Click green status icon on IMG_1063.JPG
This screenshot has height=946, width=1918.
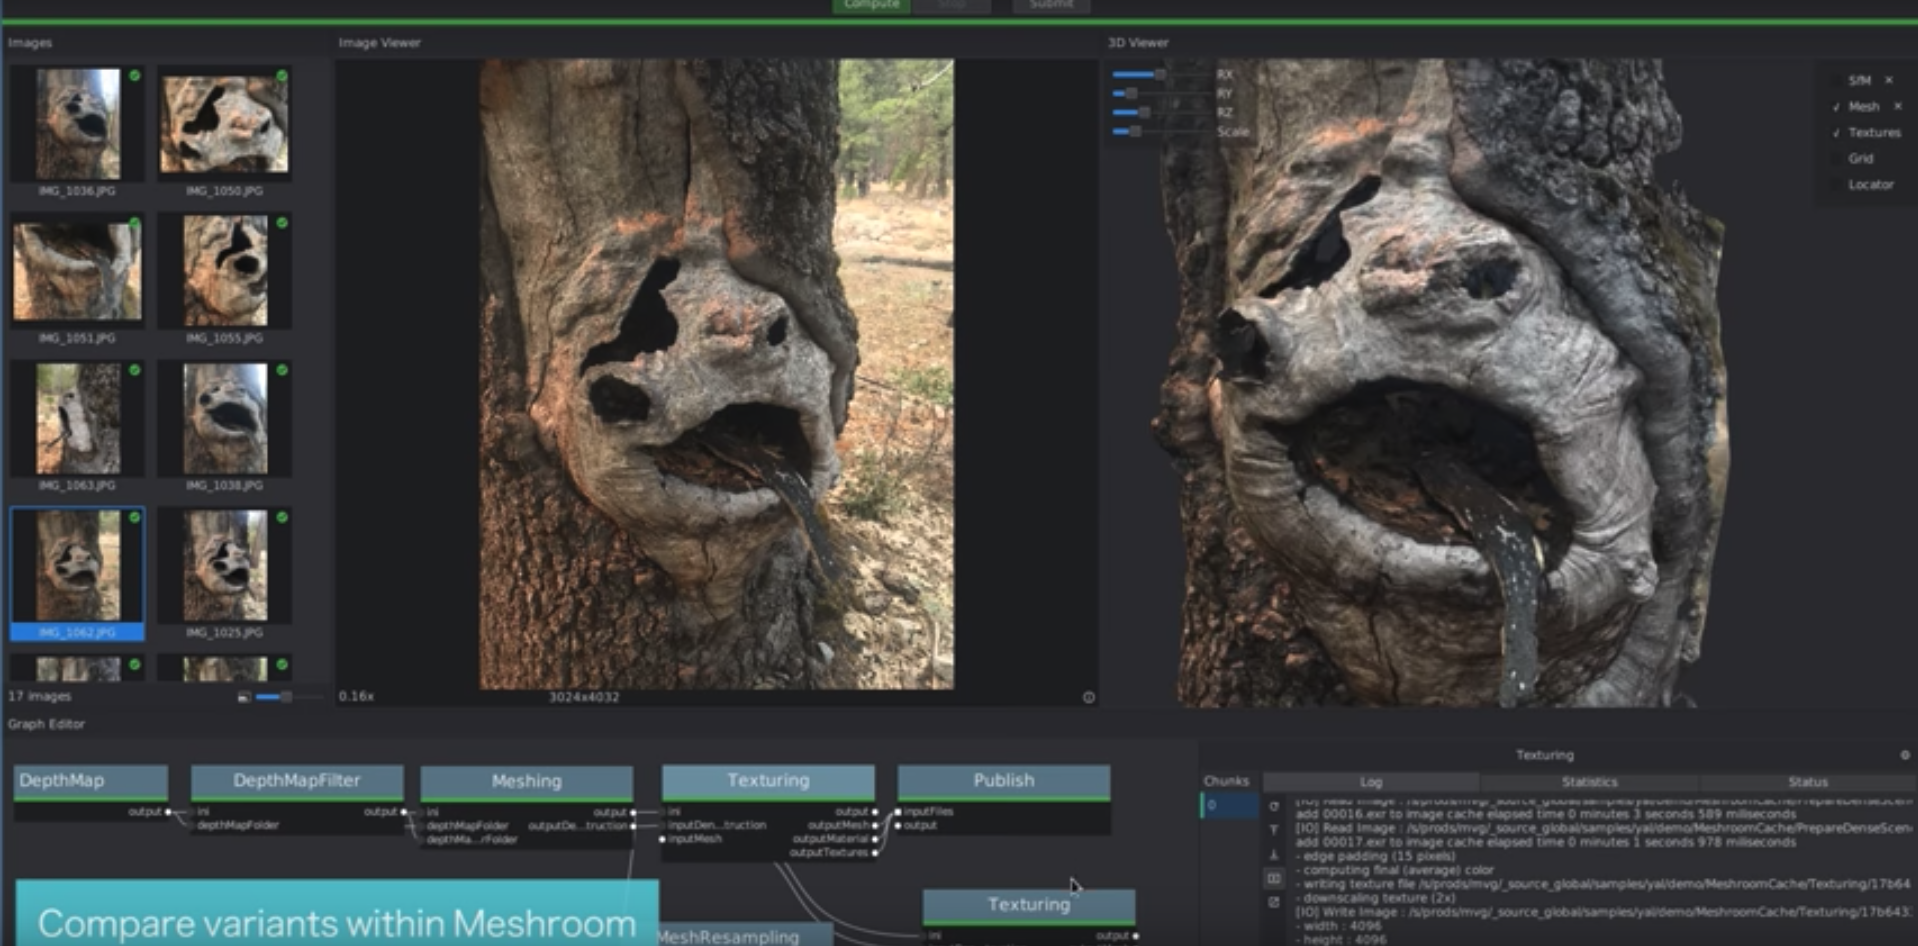[x=134, y=370]
